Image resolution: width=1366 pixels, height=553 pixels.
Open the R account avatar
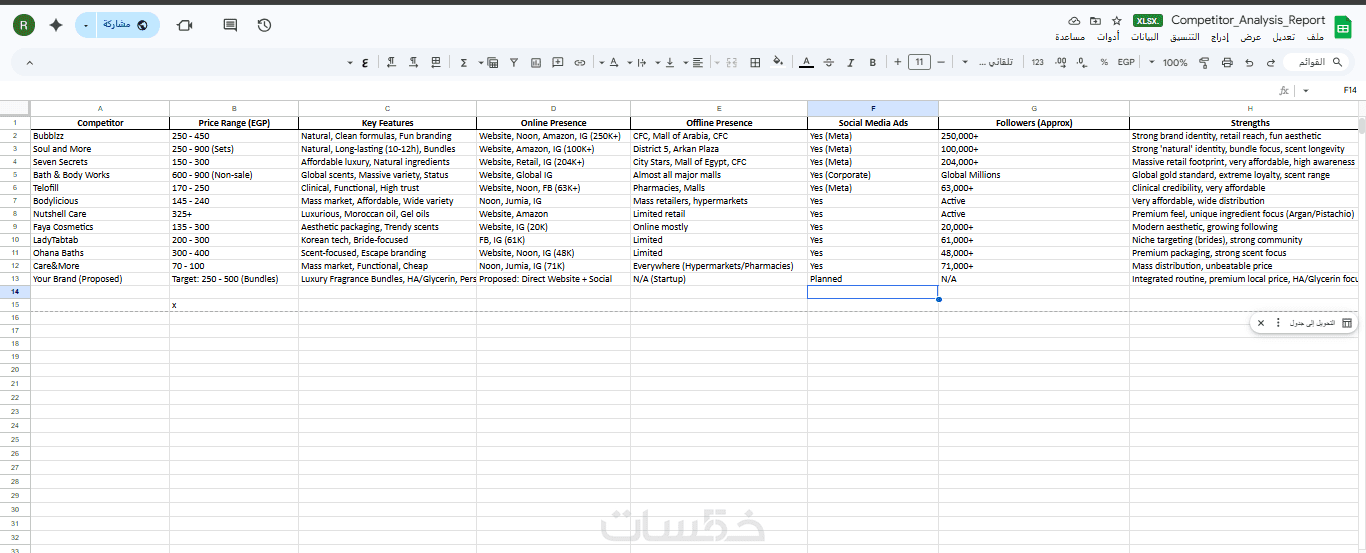(24, 25)
